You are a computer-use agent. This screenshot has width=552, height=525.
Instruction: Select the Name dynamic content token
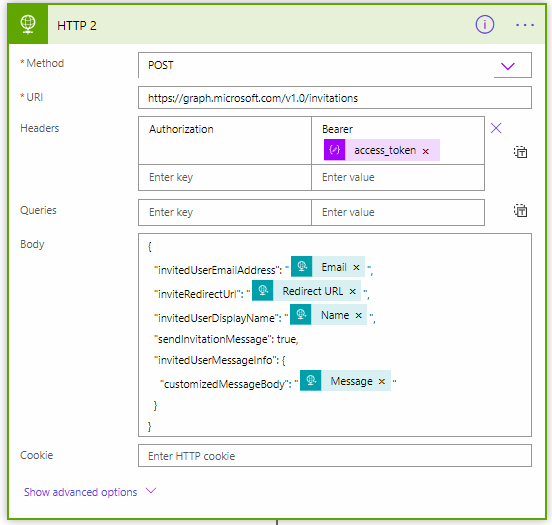tap(328, 314)
